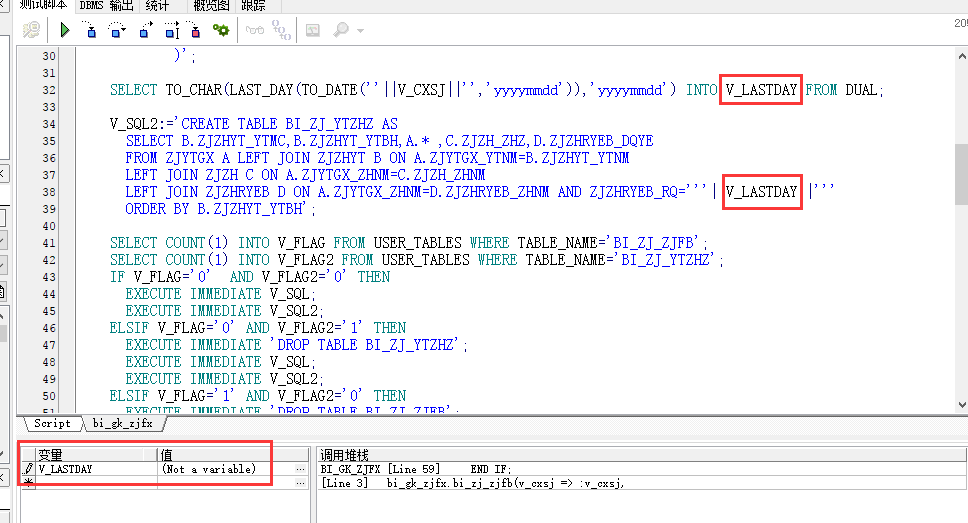Select the bi_gk_zjfx bottom tab
The image size is (968, 523).
[x=123, y=424]
